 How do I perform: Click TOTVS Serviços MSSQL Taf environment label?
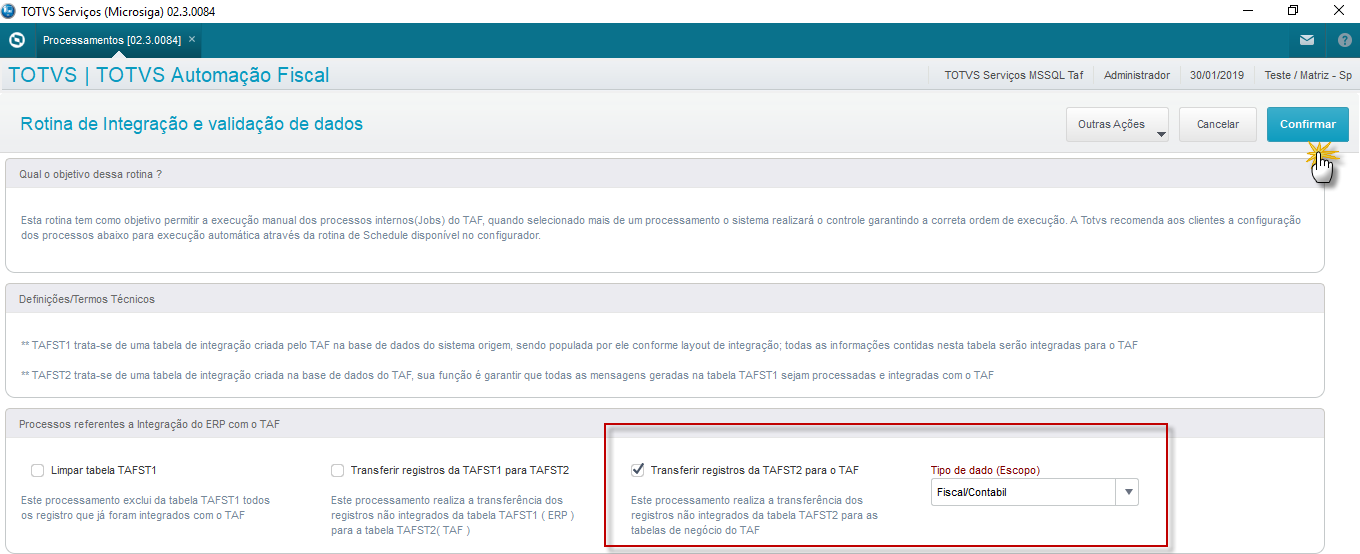click(x=1013, y=75)
